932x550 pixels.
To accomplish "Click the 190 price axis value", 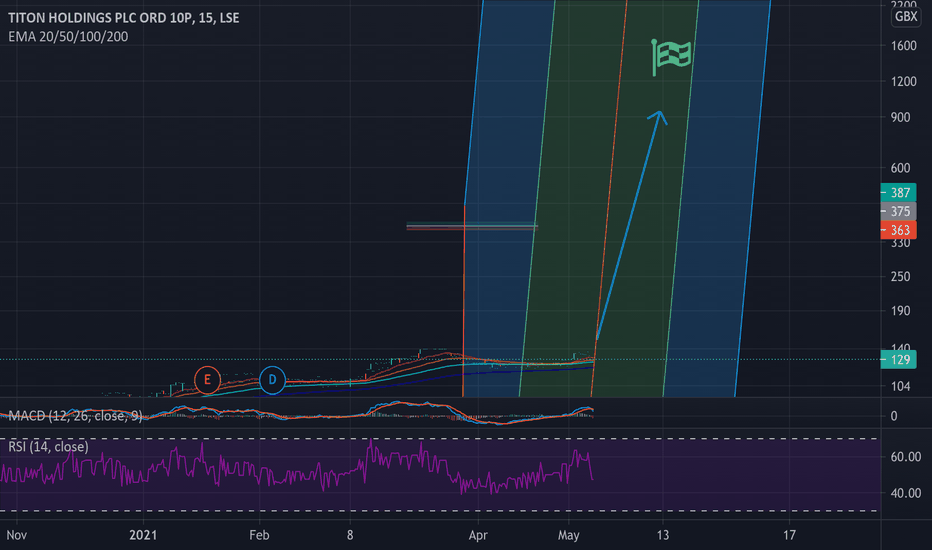I will pos(900,310).
